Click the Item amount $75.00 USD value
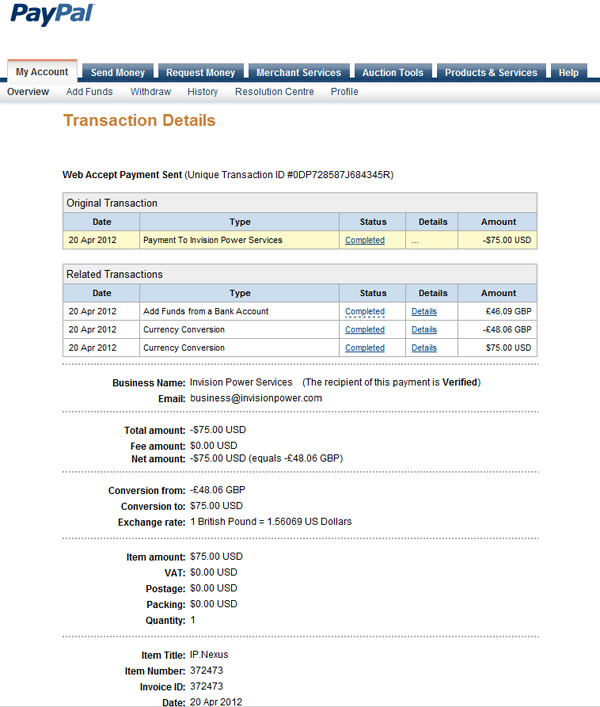 tap(216, 556)
